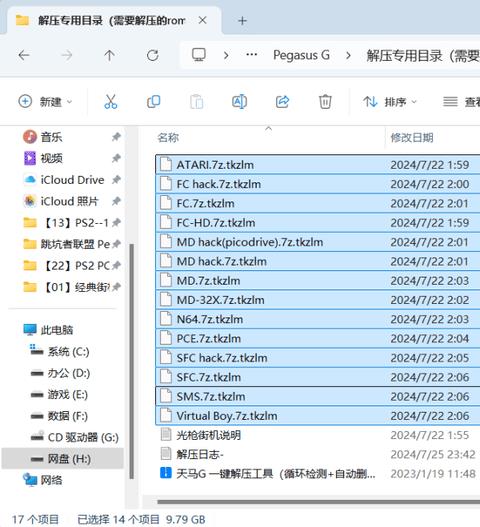
Task: Expand chevron before the ellipsis breadcrumb
Action: coord(226,55)
